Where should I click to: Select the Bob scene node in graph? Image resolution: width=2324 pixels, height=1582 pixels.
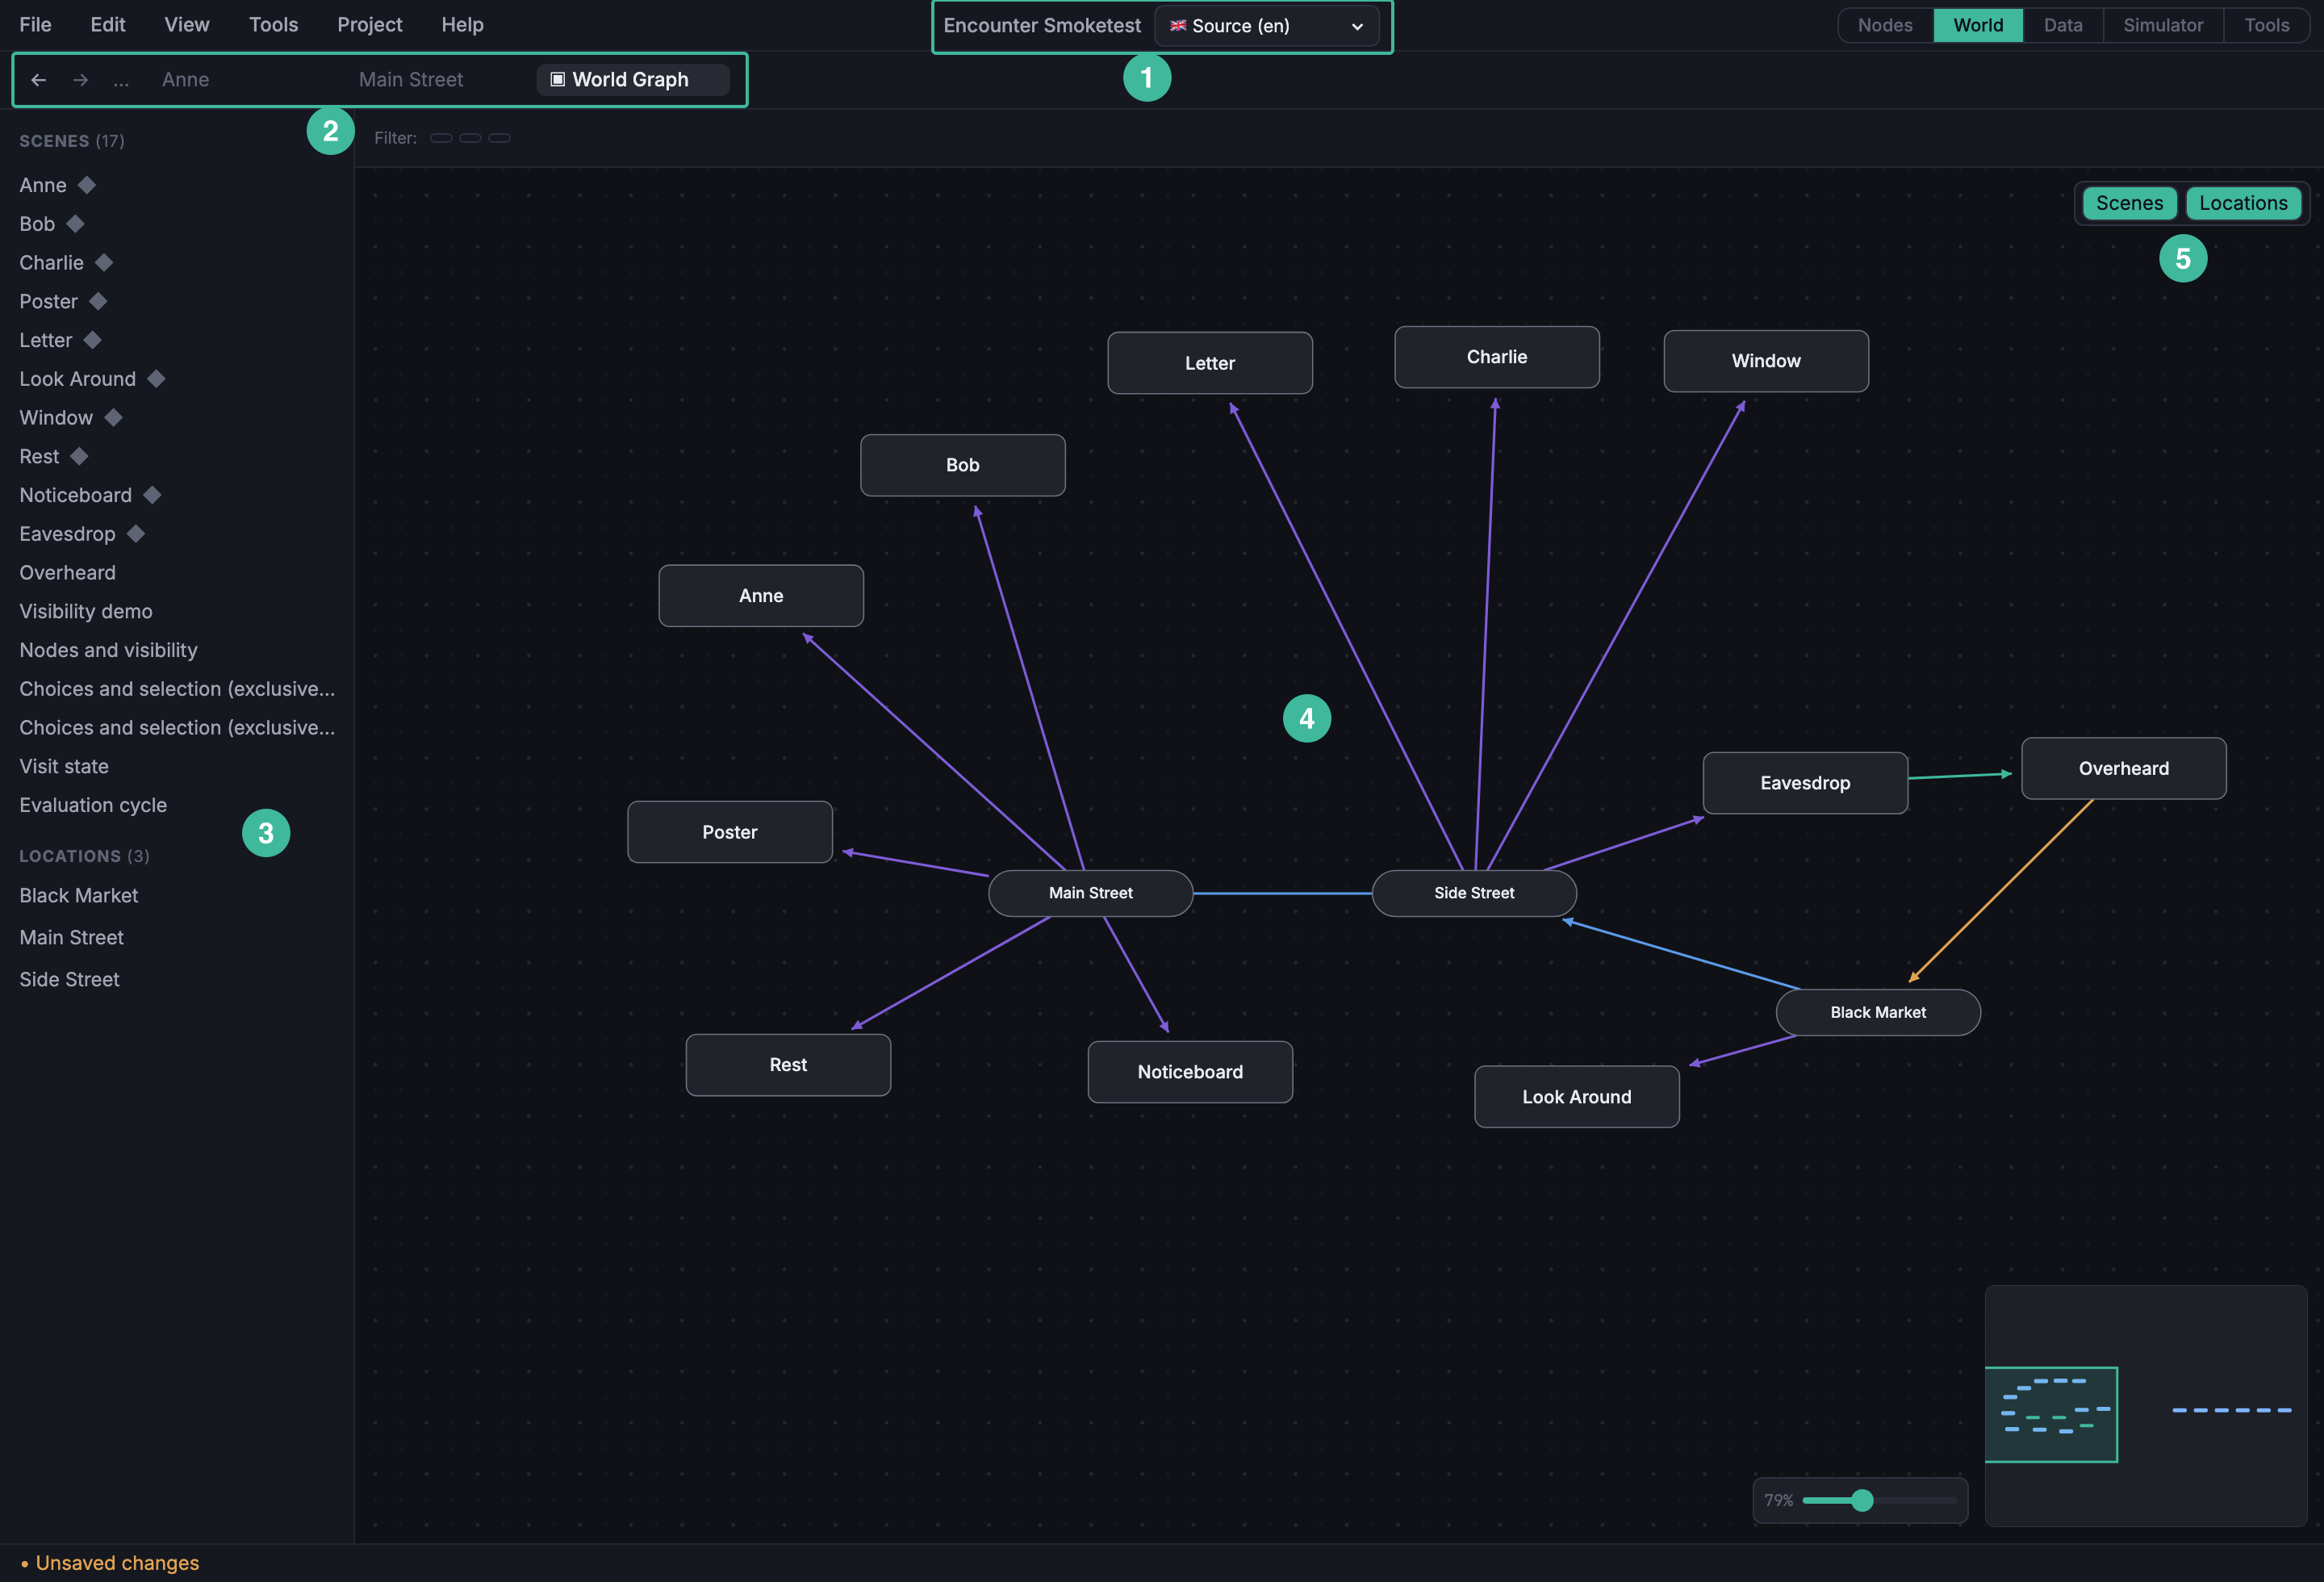tap(963, 465)
